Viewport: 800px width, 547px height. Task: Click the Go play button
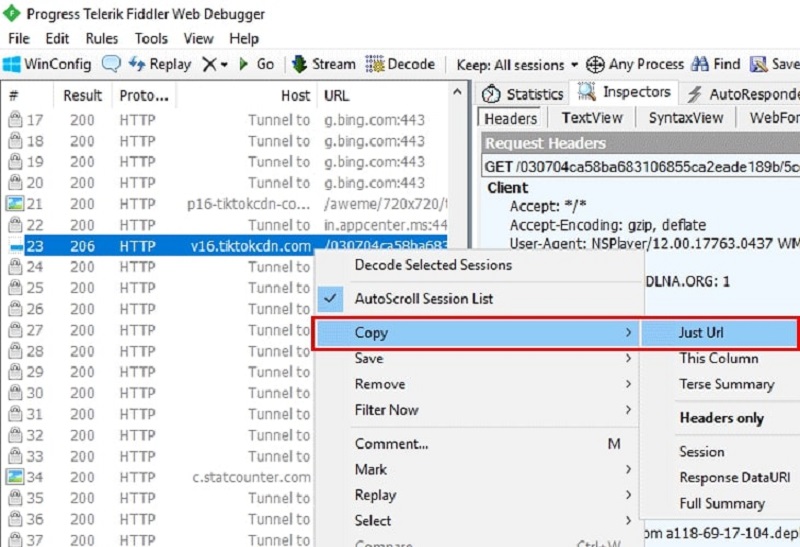click(256, 64)
